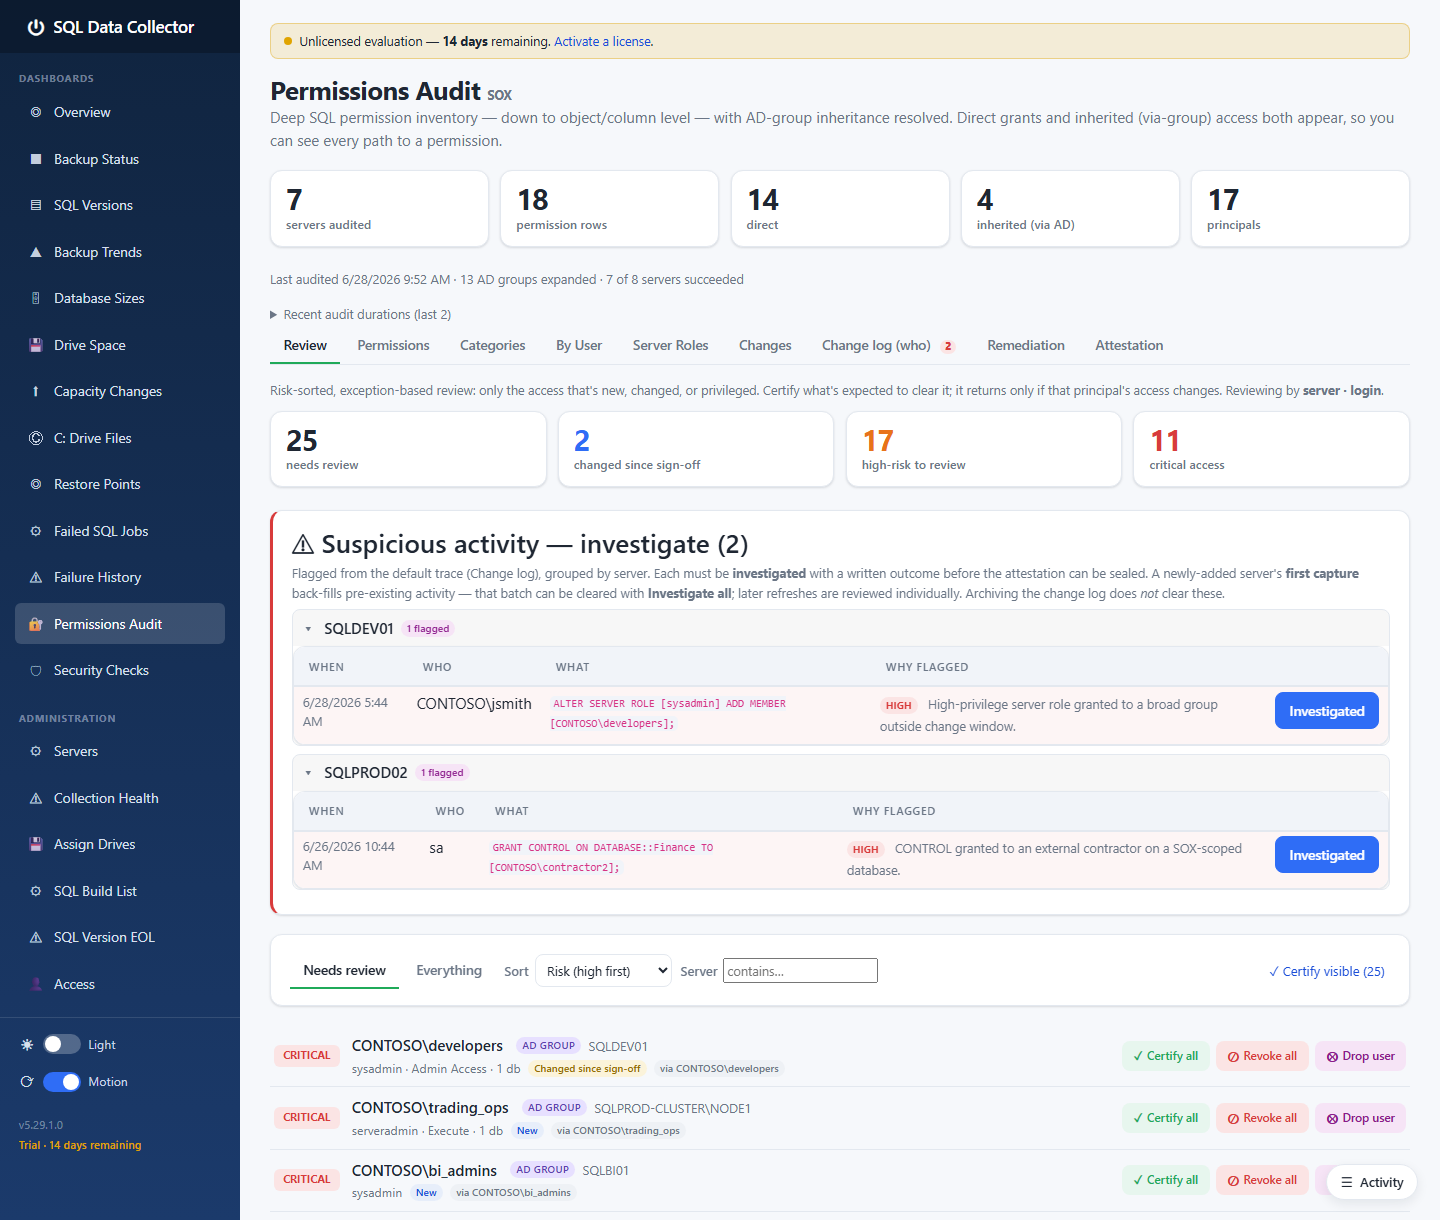
Task: Expand Recent audit durations disclosure
Action: point(361,314)
